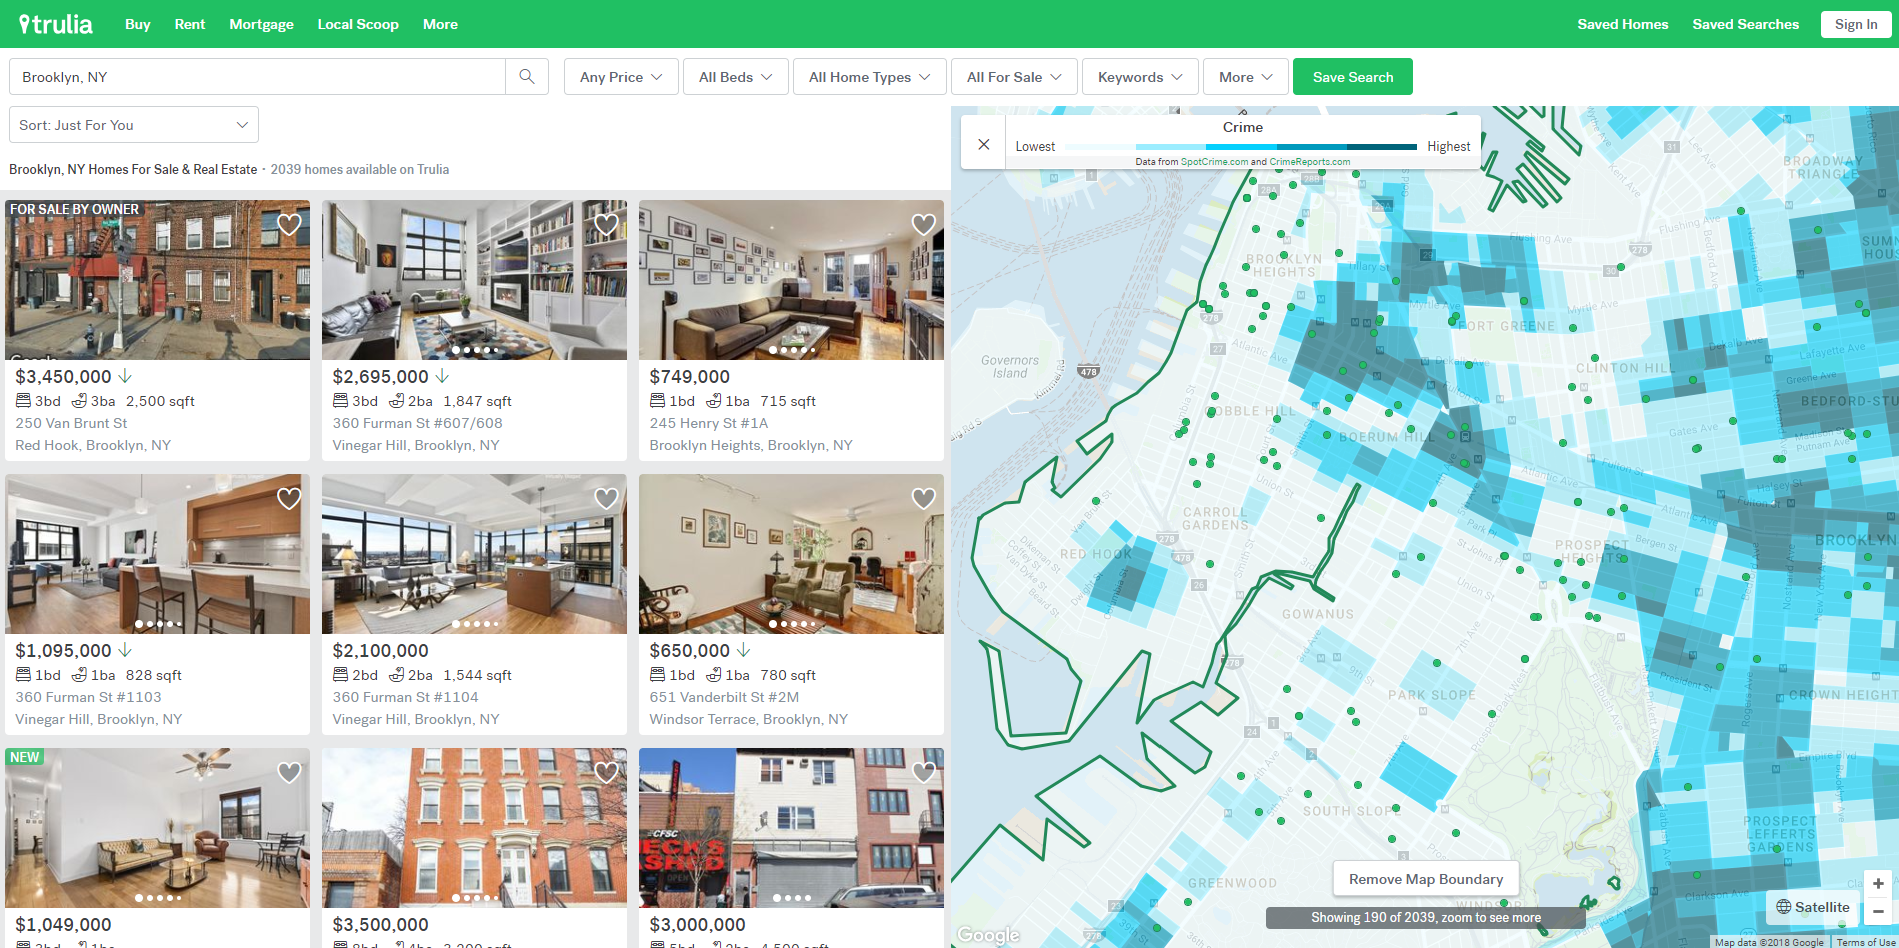Open the CrimeReports.com data source link
Viewport: 1899px width, 948px height.
1310,162
